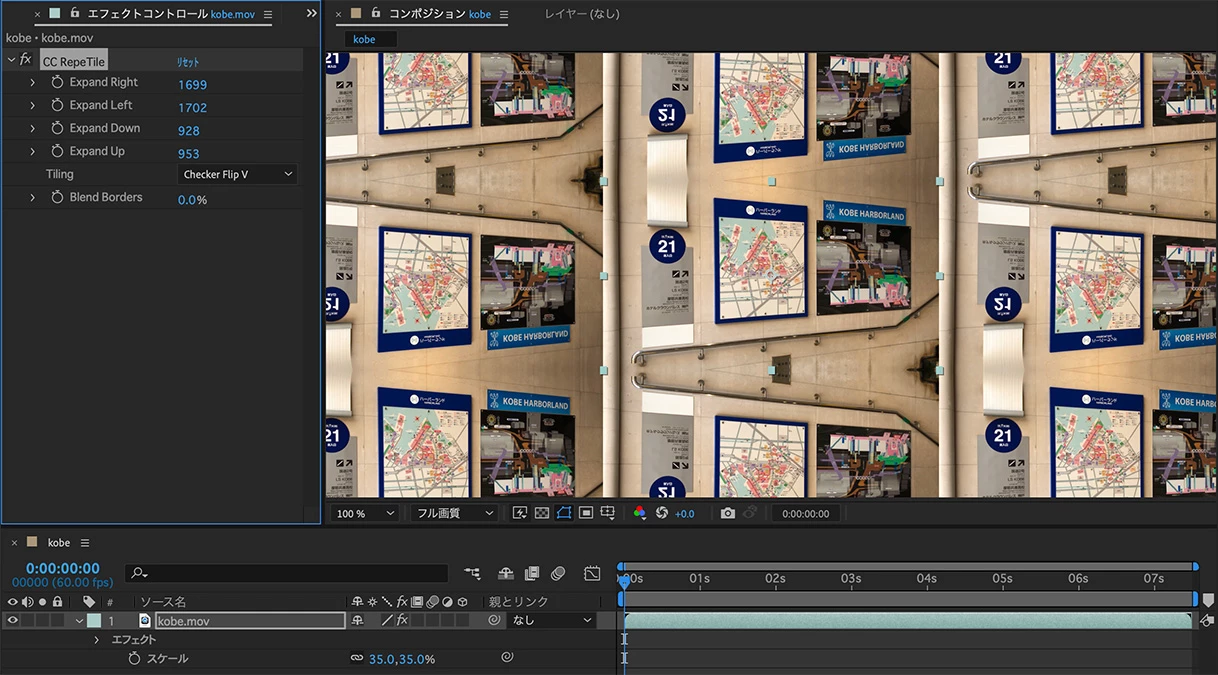Click Expand Up stopwatch icon

coord(57,151)
